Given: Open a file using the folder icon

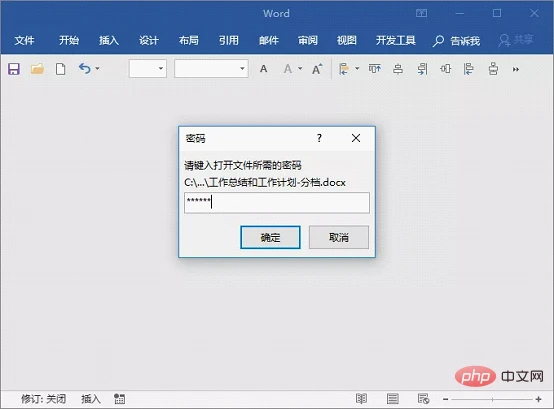Looking at the screenshot, I should pyautogui.click(x=37, y=69).
